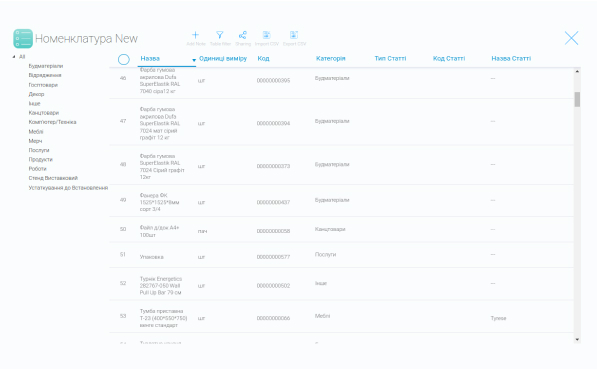
Task: Click the Export CSV icon
Action: 294,35
